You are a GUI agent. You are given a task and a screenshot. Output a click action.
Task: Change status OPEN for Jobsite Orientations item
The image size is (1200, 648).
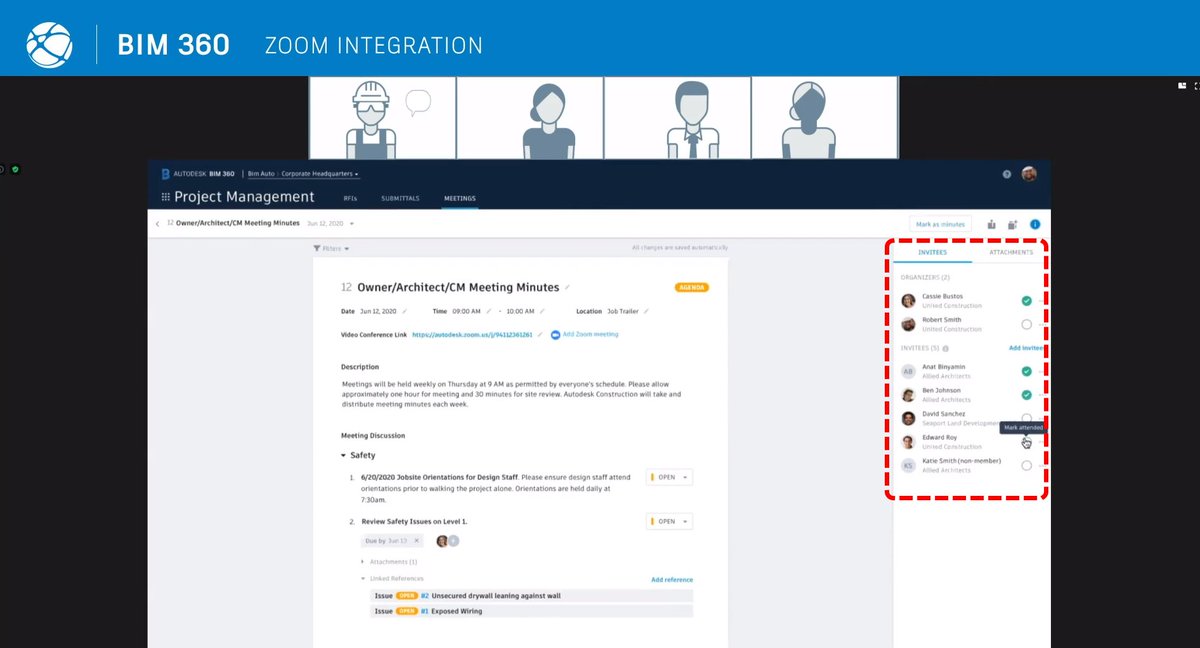tap(669, 477)
